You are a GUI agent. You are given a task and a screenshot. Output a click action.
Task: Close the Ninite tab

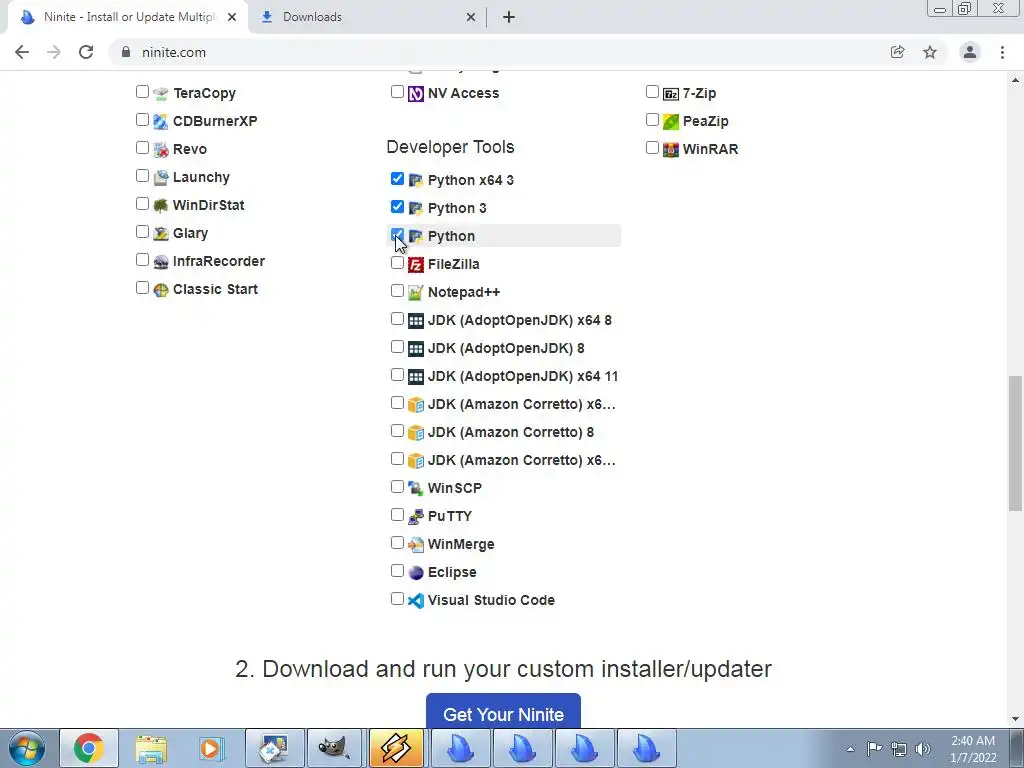(x=232, y=18)
